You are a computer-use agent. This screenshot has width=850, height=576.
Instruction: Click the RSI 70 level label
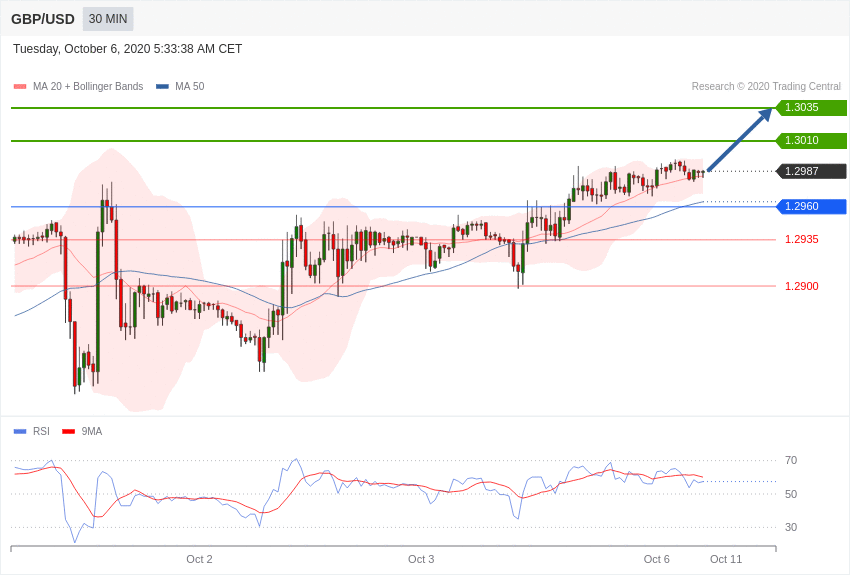[791, 461]
